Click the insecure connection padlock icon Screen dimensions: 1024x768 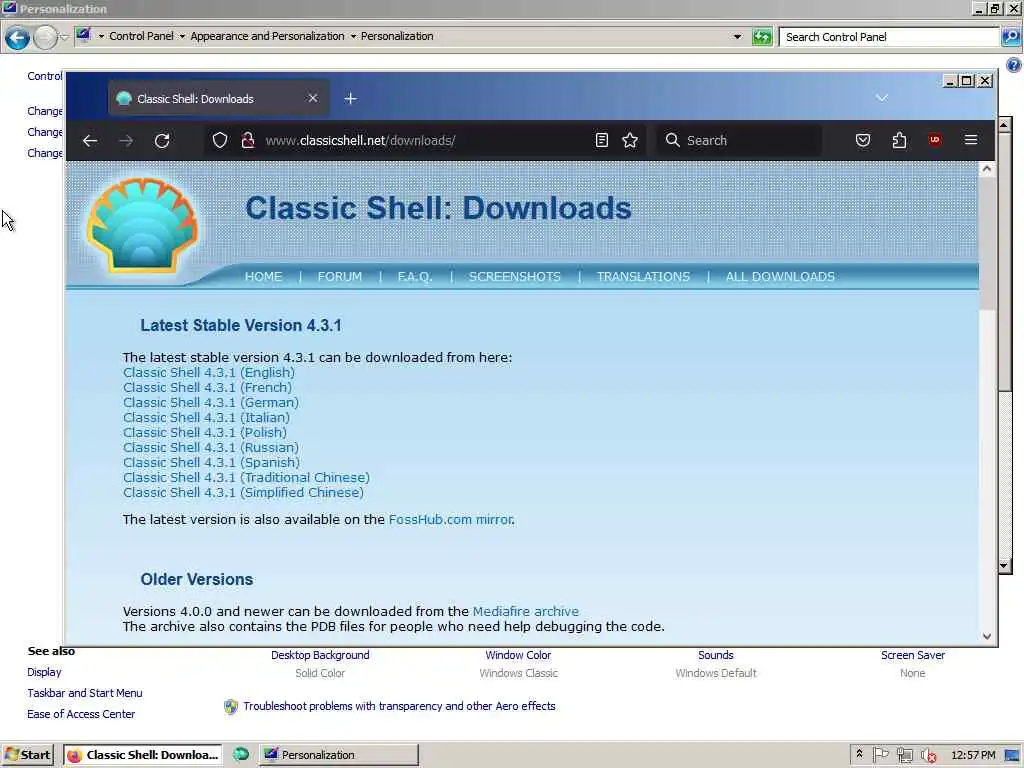pos(248,140)
